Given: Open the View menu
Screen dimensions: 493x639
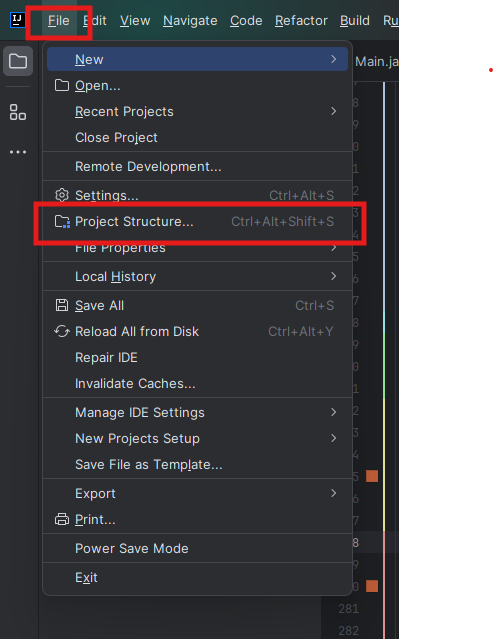Looking at the screenshot, I should pos(135,20).
